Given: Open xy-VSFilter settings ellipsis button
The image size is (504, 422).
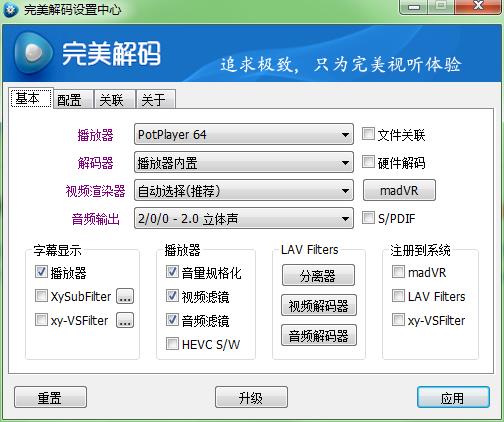Looking at the screenshot, I should coord(125,320).
